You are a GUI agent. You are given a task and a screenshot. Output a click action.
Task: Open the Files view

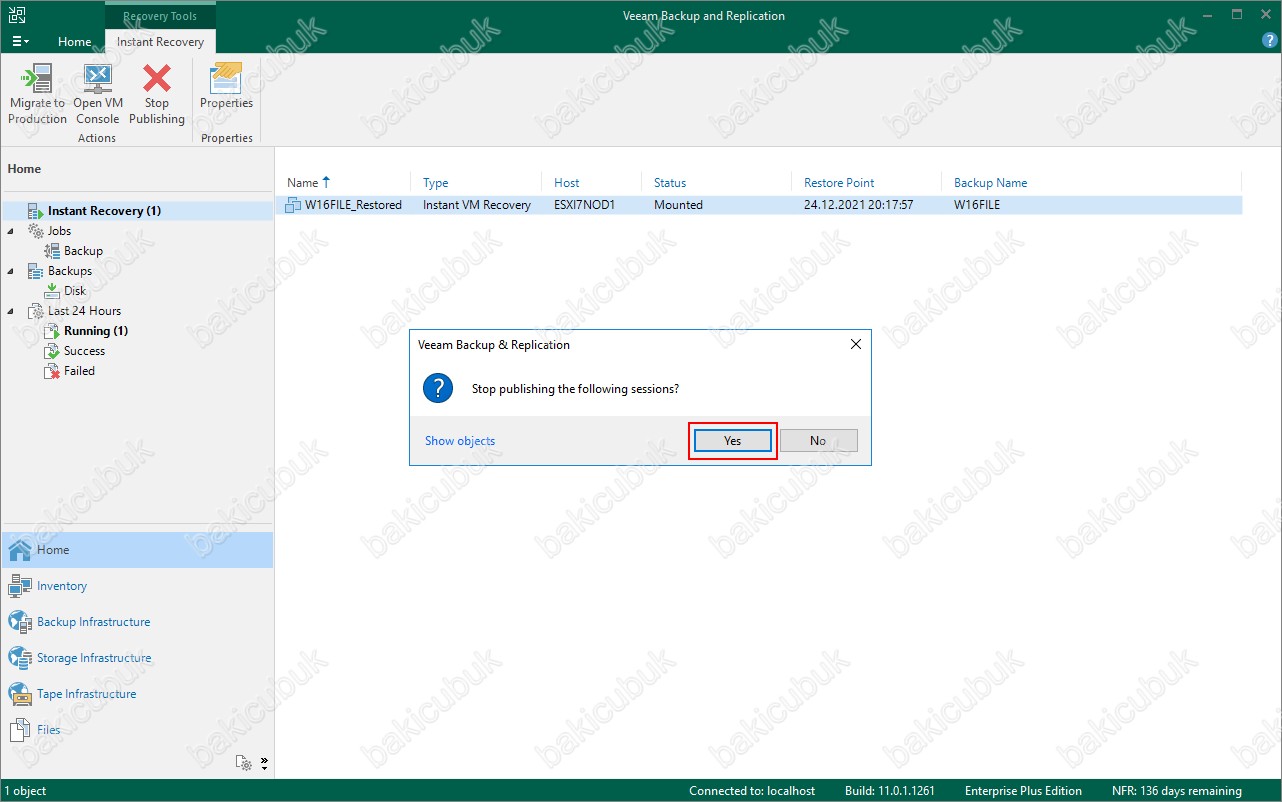(136, 730)
